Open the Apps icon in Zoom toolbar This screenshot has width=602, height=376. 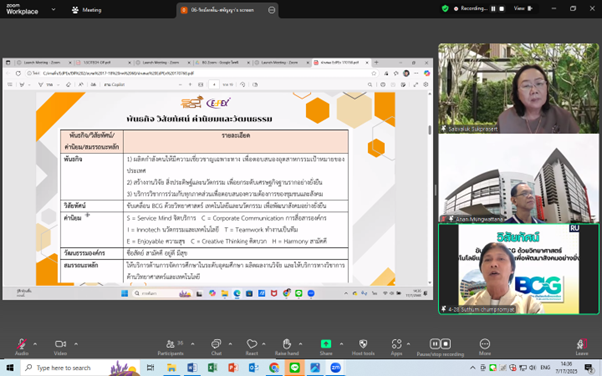click(397, 344)
